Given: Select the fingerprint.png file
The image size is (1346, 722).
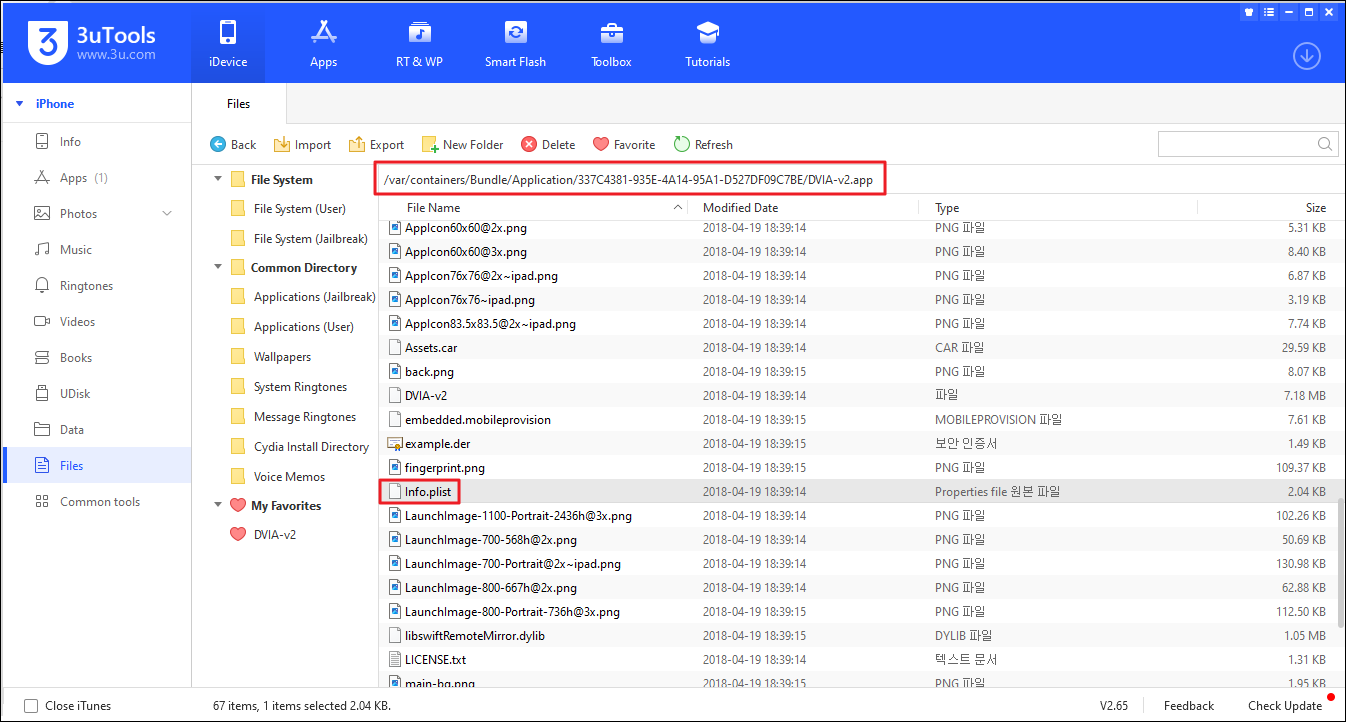Looking at the screenshot, I should click(444, 468).
